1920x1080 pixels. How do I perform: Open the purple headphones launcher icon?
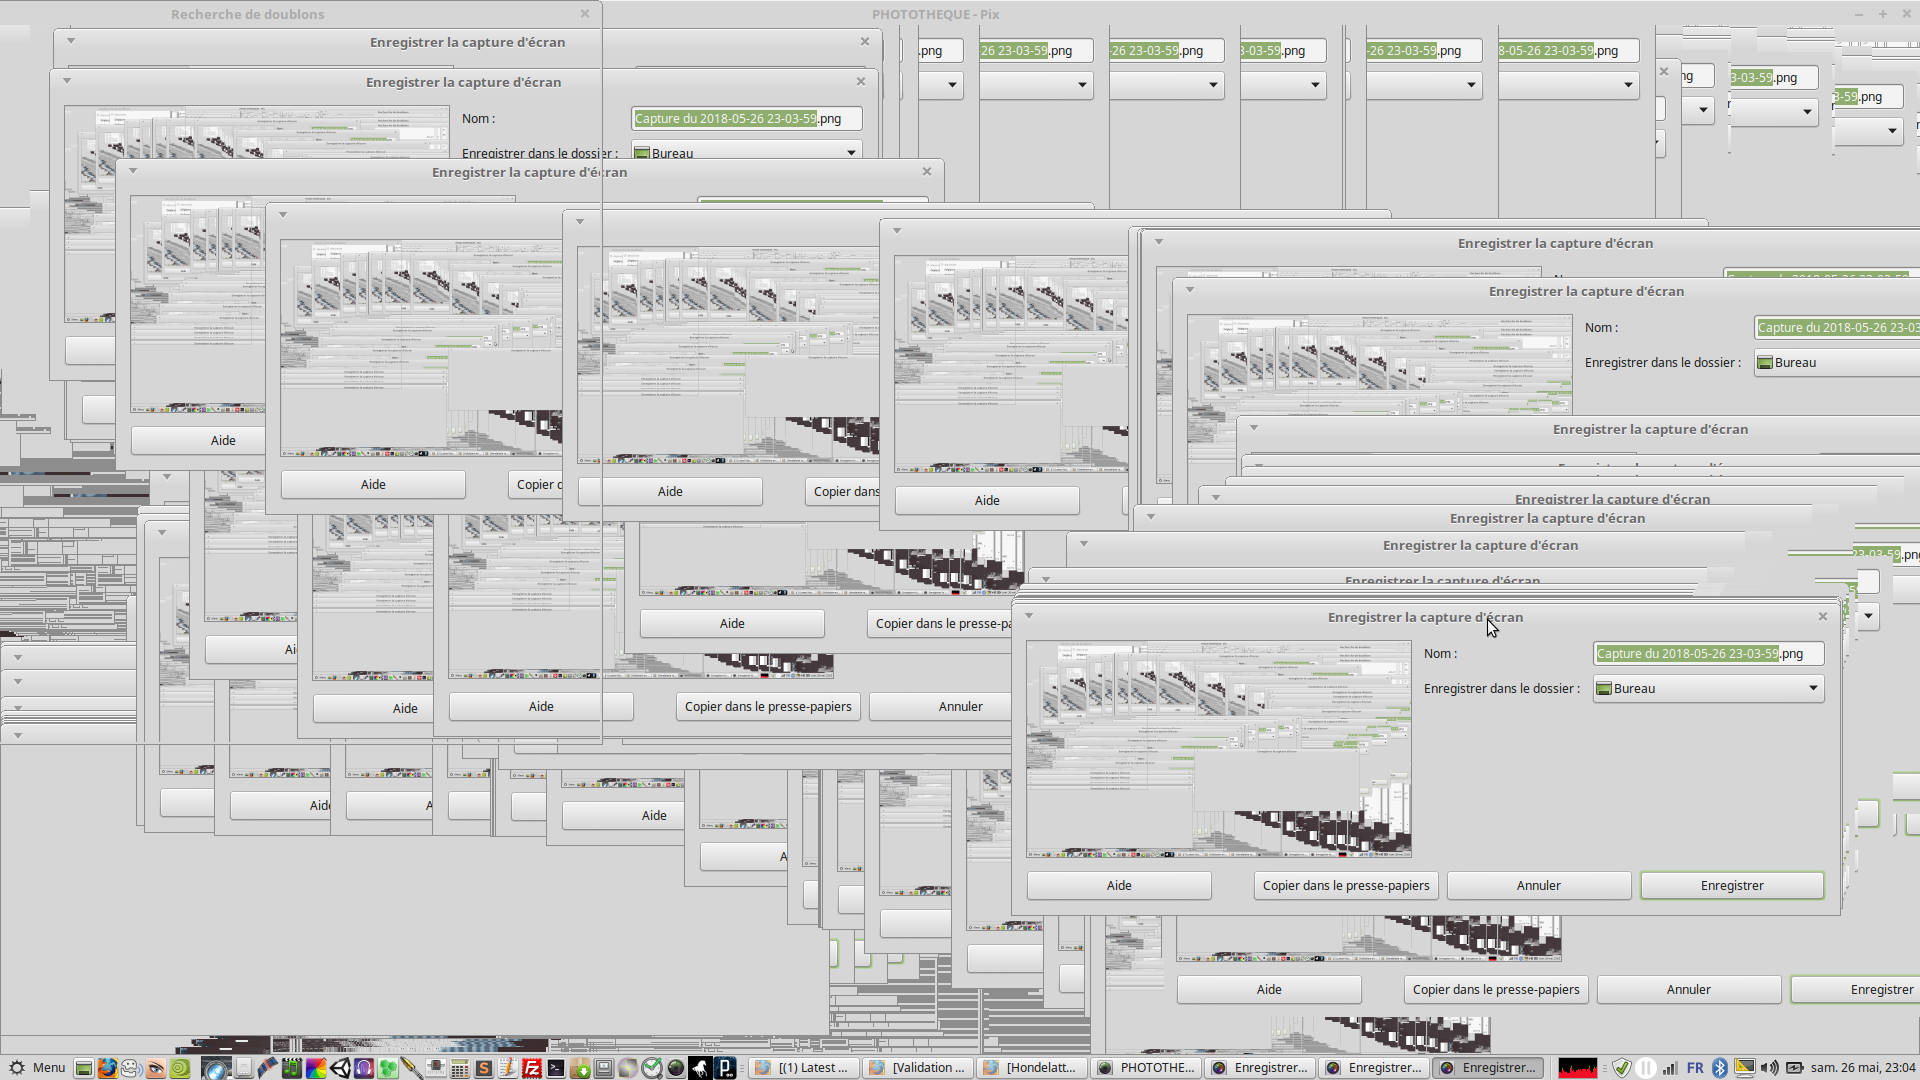pos(364,1068)
